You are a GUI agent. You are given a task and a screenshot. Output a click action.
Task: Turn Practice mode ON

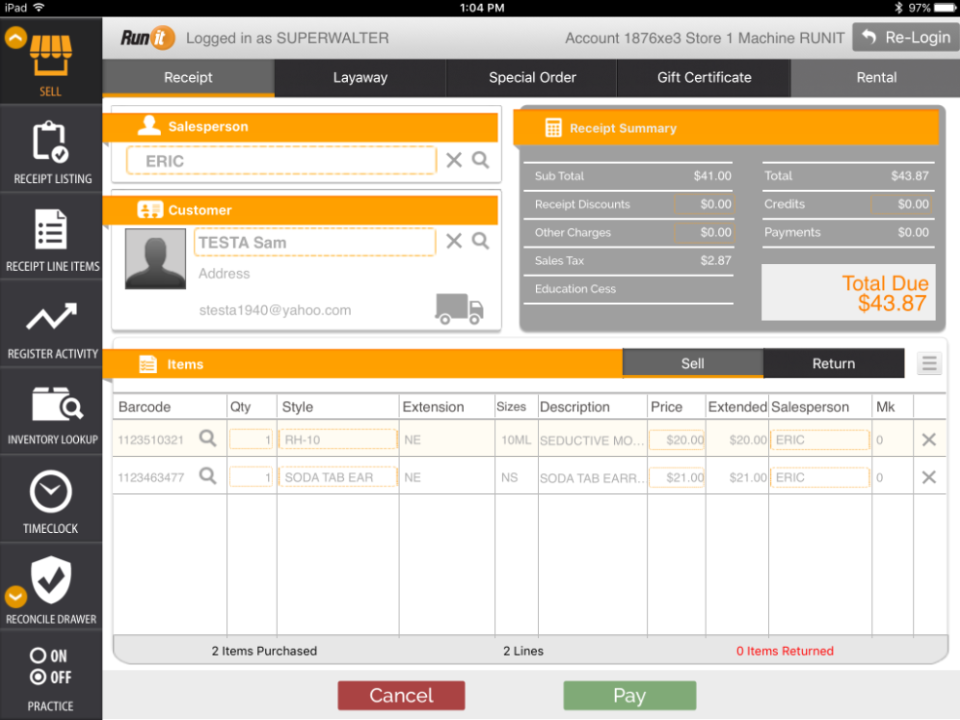pos(40,656)
